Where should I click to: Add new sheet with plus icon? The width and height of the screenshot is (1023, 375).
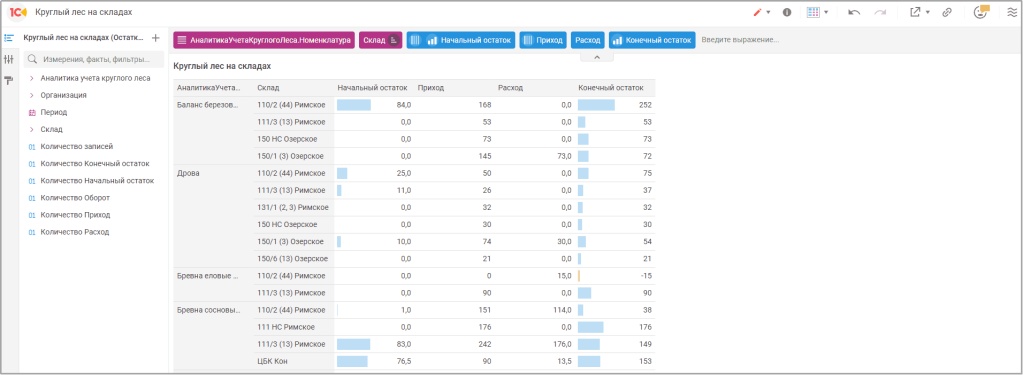point(155,38)
